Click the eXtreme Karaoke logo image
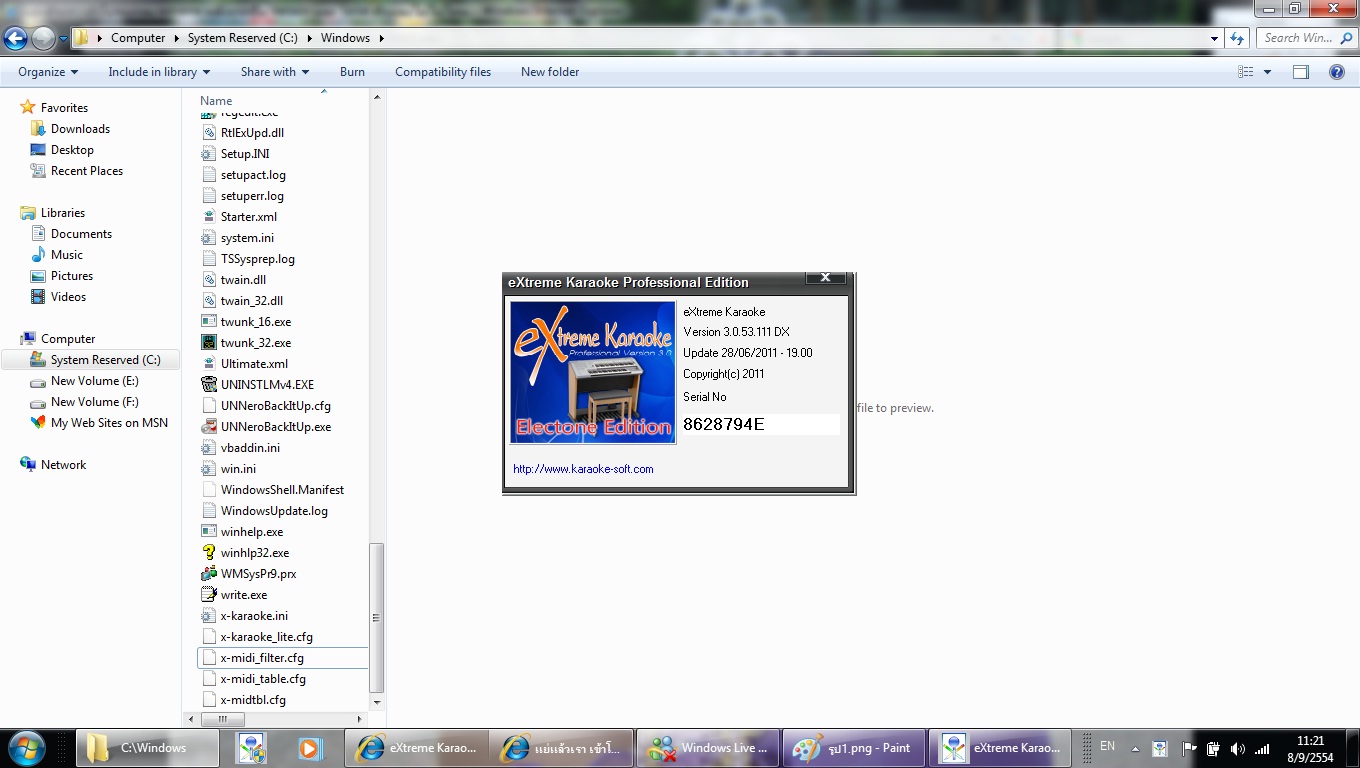Image resolution: width=1360 pixels, height=768 pixels. (593, 372)
